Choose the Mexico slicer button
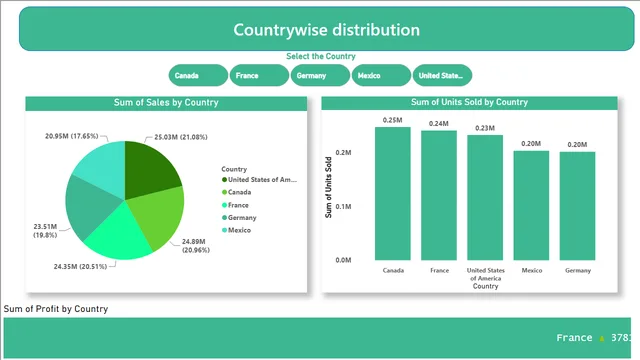This screenshot has width=640, height=360. [381, 76]
